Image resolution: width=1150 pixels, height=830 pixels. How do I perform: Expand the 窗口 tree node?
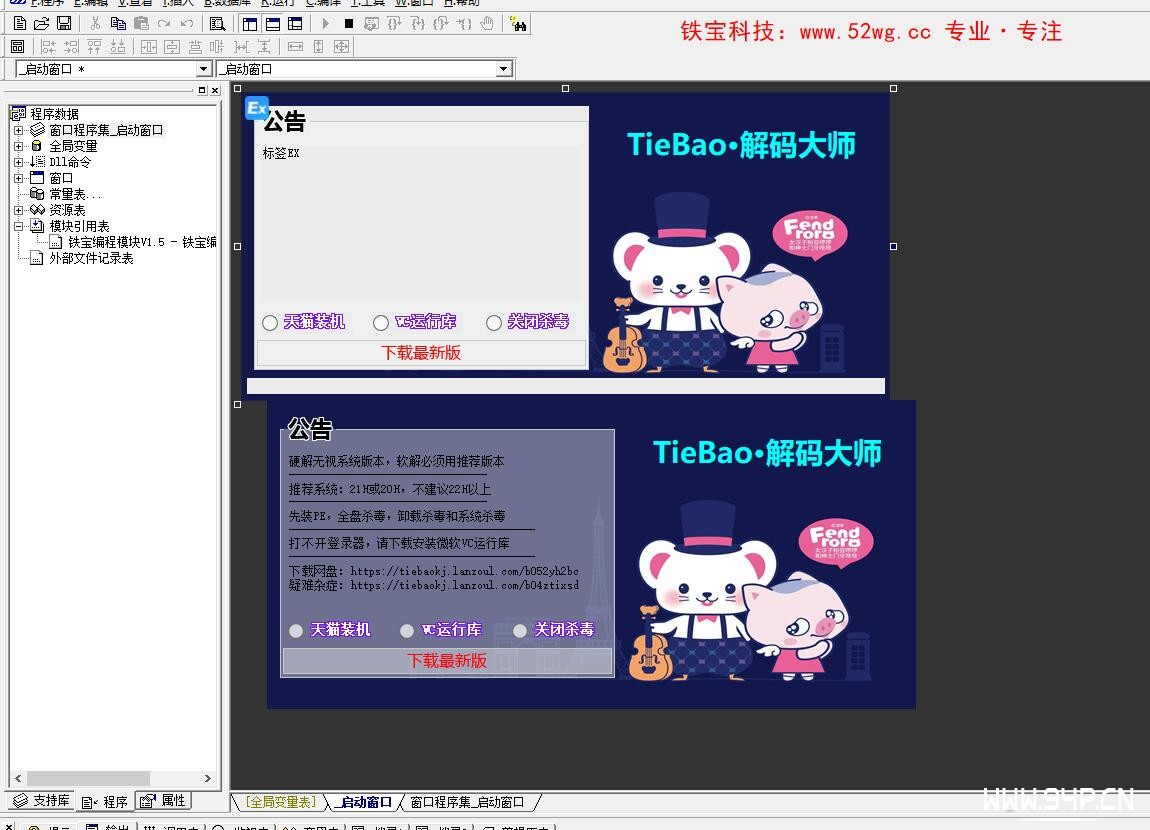pos(18,178)
